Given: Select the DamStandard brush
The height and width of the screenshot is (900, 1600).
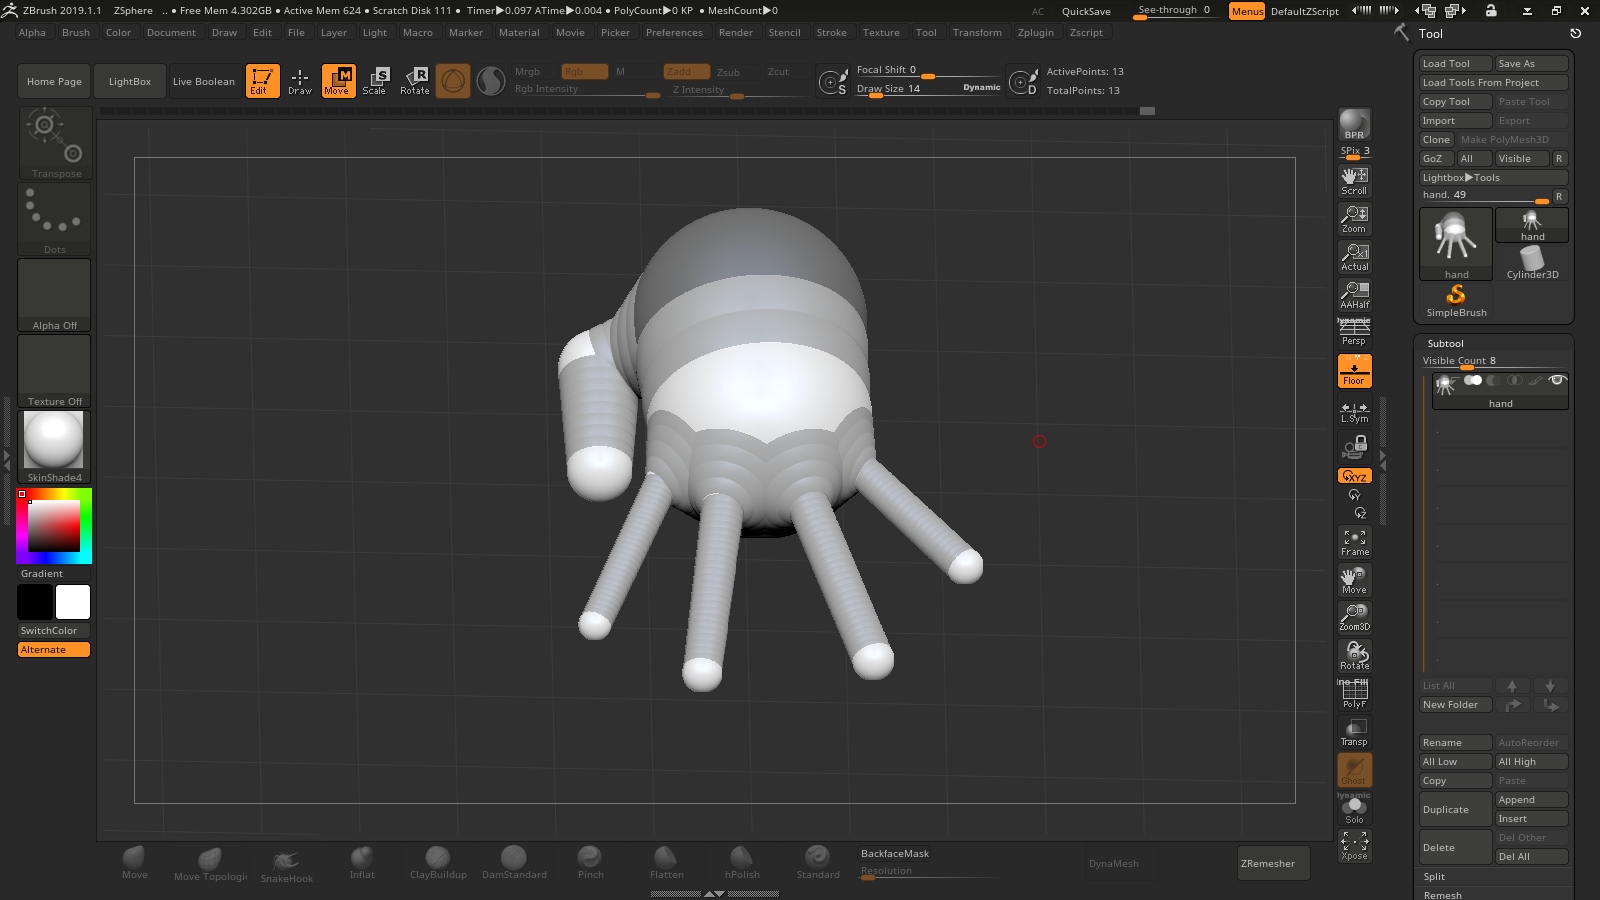Looking at the screenshot, I should pyautogui.click(x=514, y=864).
